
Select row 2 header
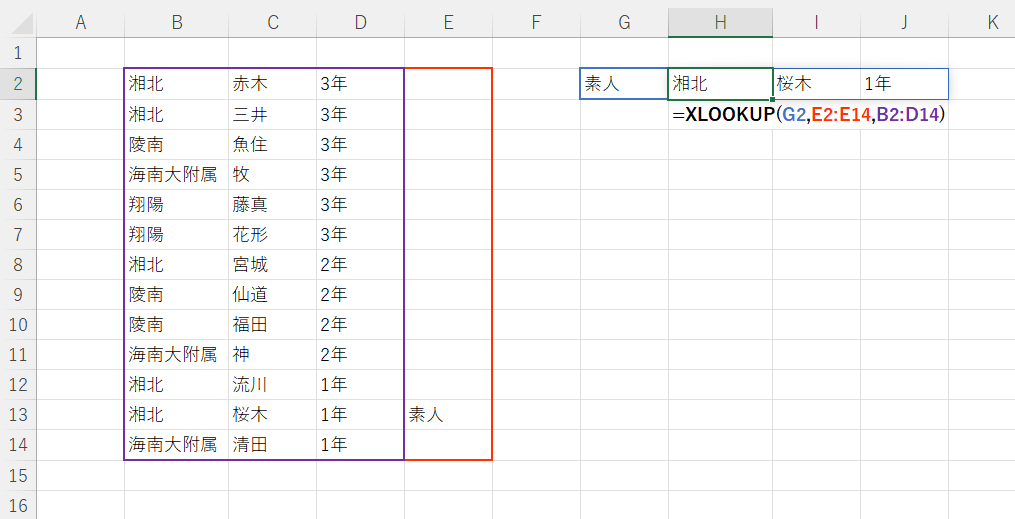pyautogui.click(x=18, y=83)
